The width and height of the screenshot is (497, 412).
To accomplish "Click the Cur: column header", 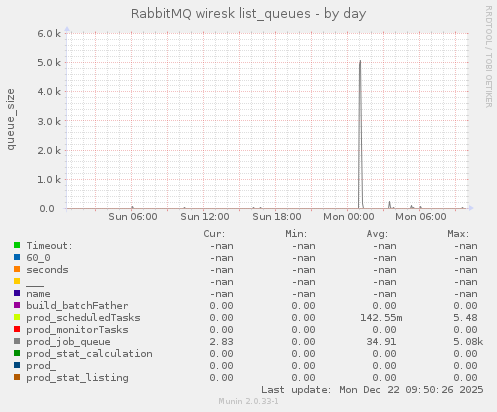I will coord(214,234).
